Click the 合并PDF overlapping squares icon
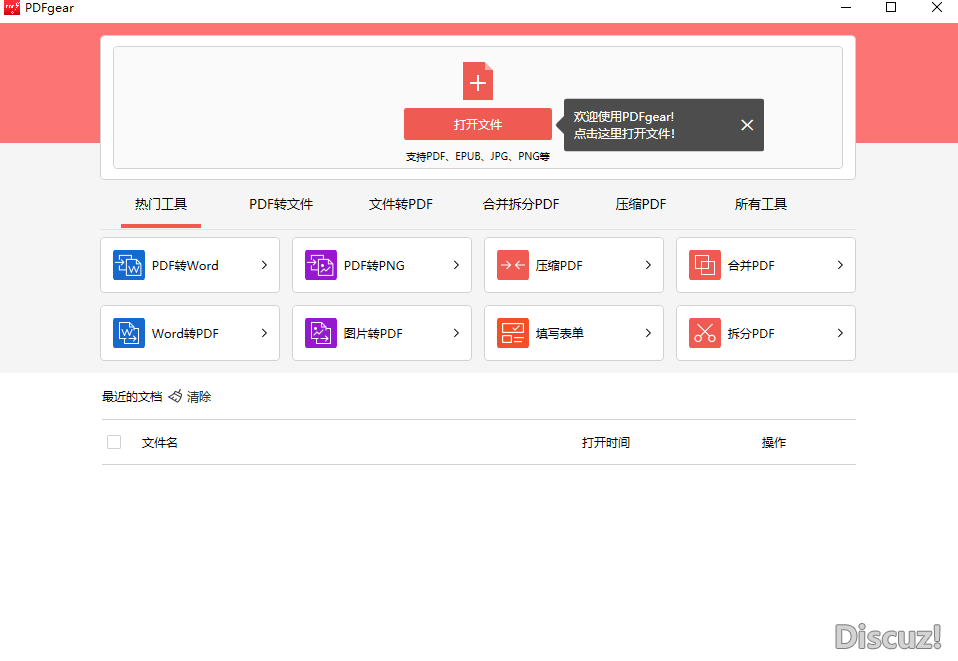 (704, 265)
